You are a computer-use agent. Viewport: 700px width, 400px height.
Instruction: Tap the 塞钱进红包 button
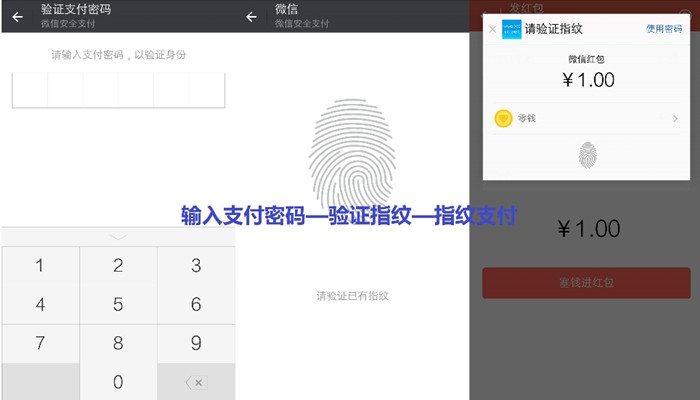(x=586, y=283)
